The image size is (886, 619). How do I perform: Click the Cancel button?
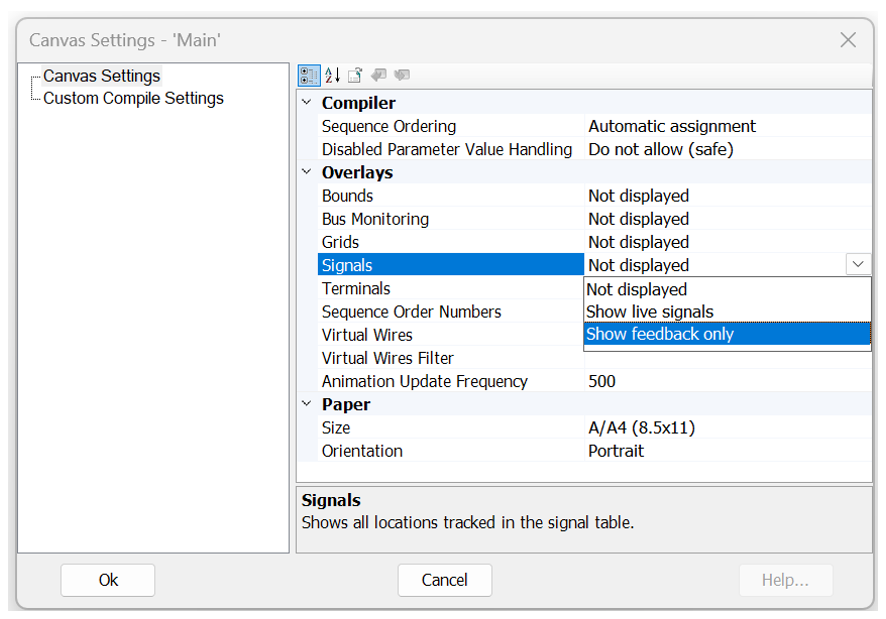tap(444, 580)
